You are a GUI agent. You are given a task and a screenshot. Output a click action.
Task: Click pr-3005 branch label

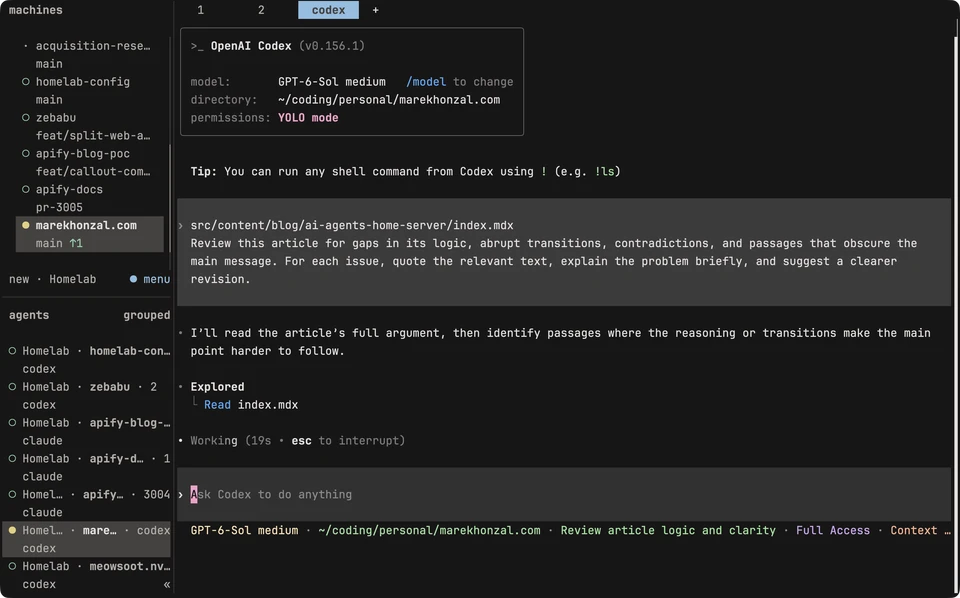coord(59,207)
